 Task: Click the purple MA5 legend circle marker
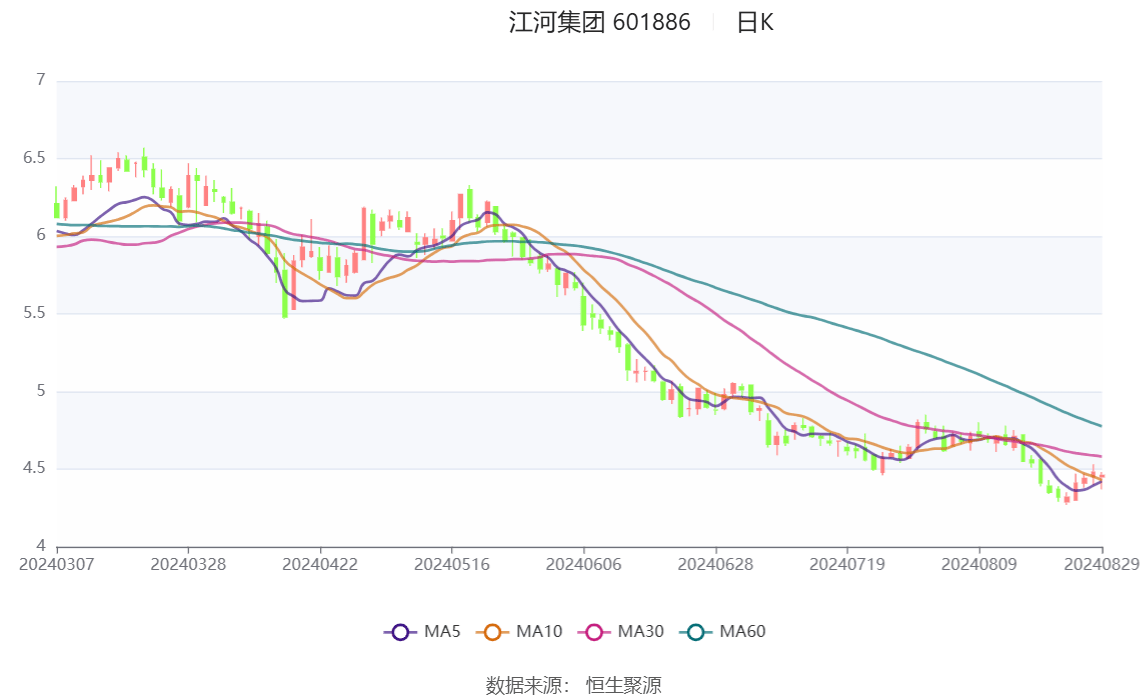401,632
